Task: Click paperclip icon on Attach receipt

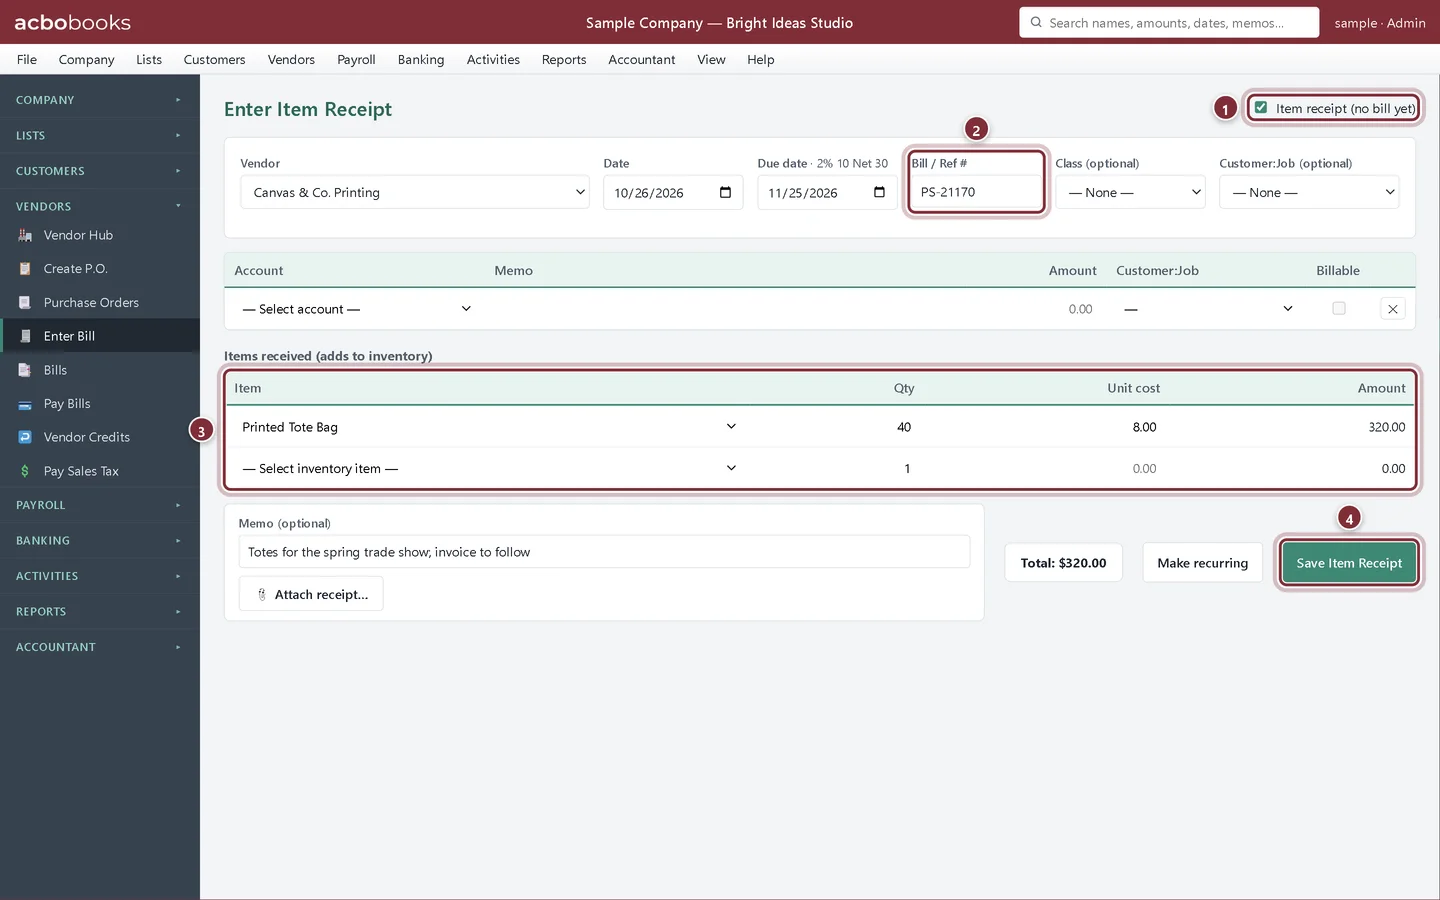Action: coord(262,594)
